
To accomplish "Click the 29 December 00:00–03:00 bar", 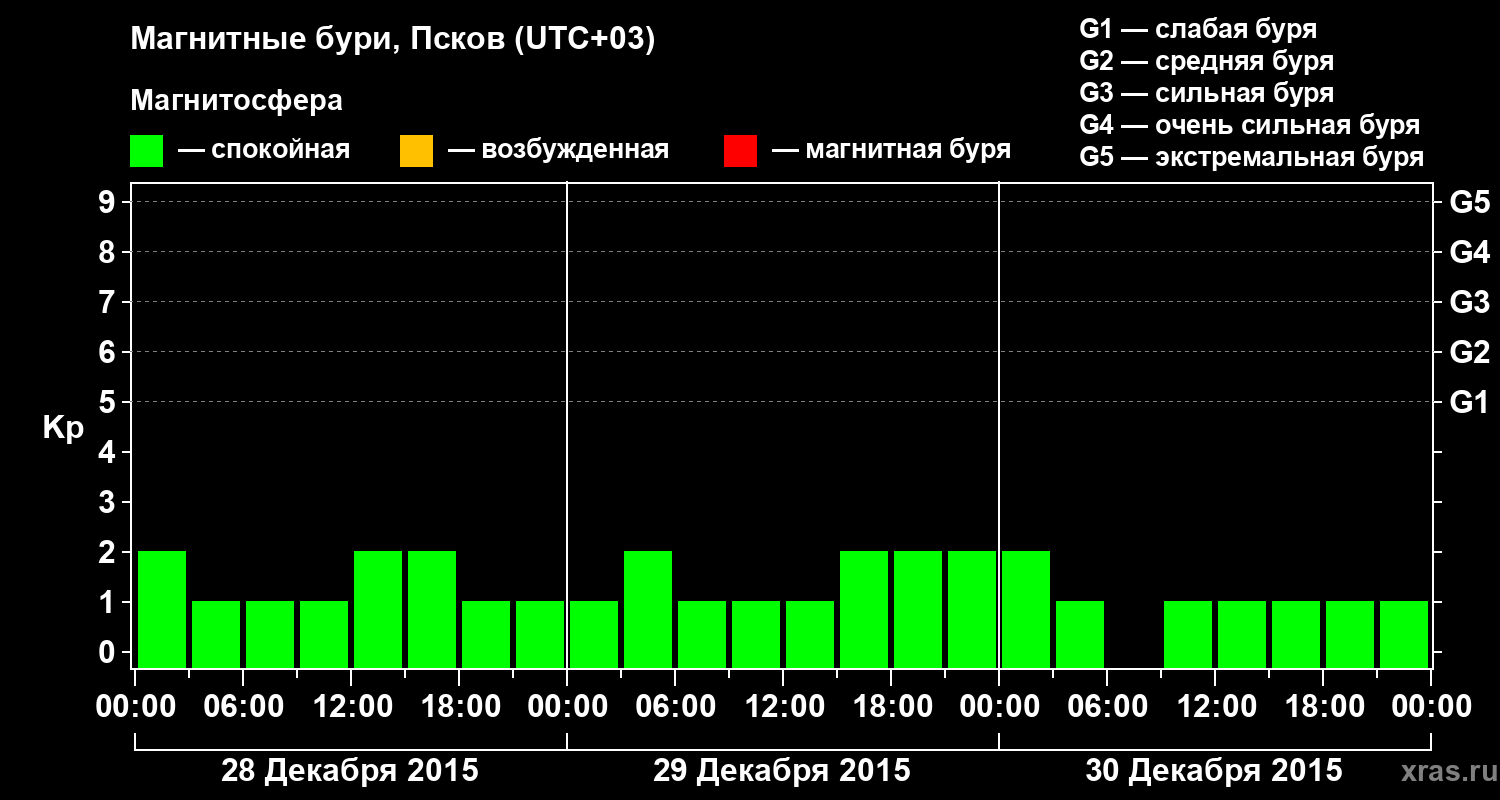I will click(x=594, y=634).
